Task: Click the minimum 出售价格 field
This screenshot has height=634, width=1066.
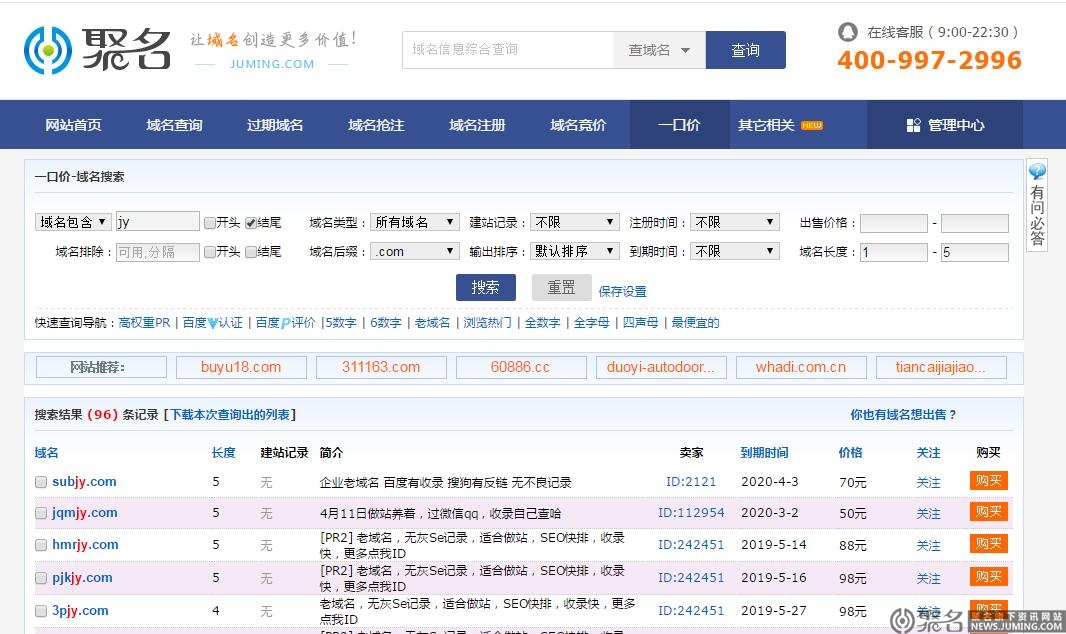Action: (x=894, y=223)
